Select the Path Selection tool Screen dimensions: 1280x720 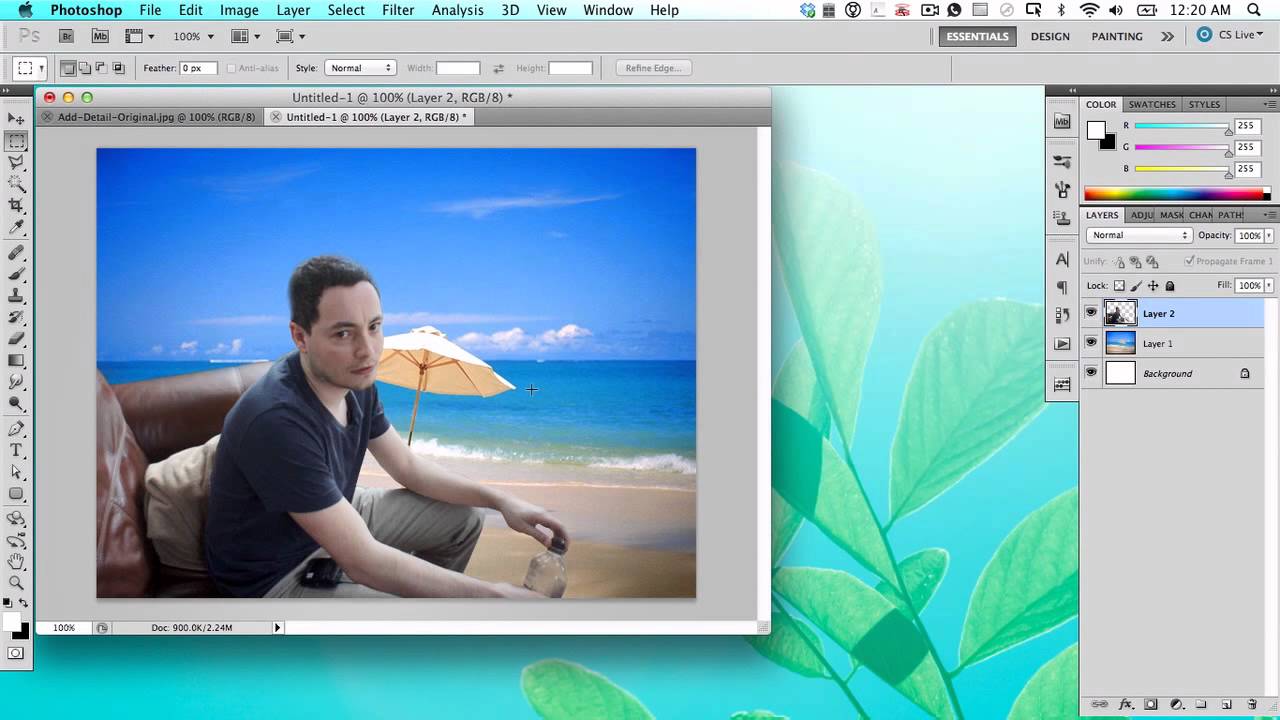(x=16, y=472)
